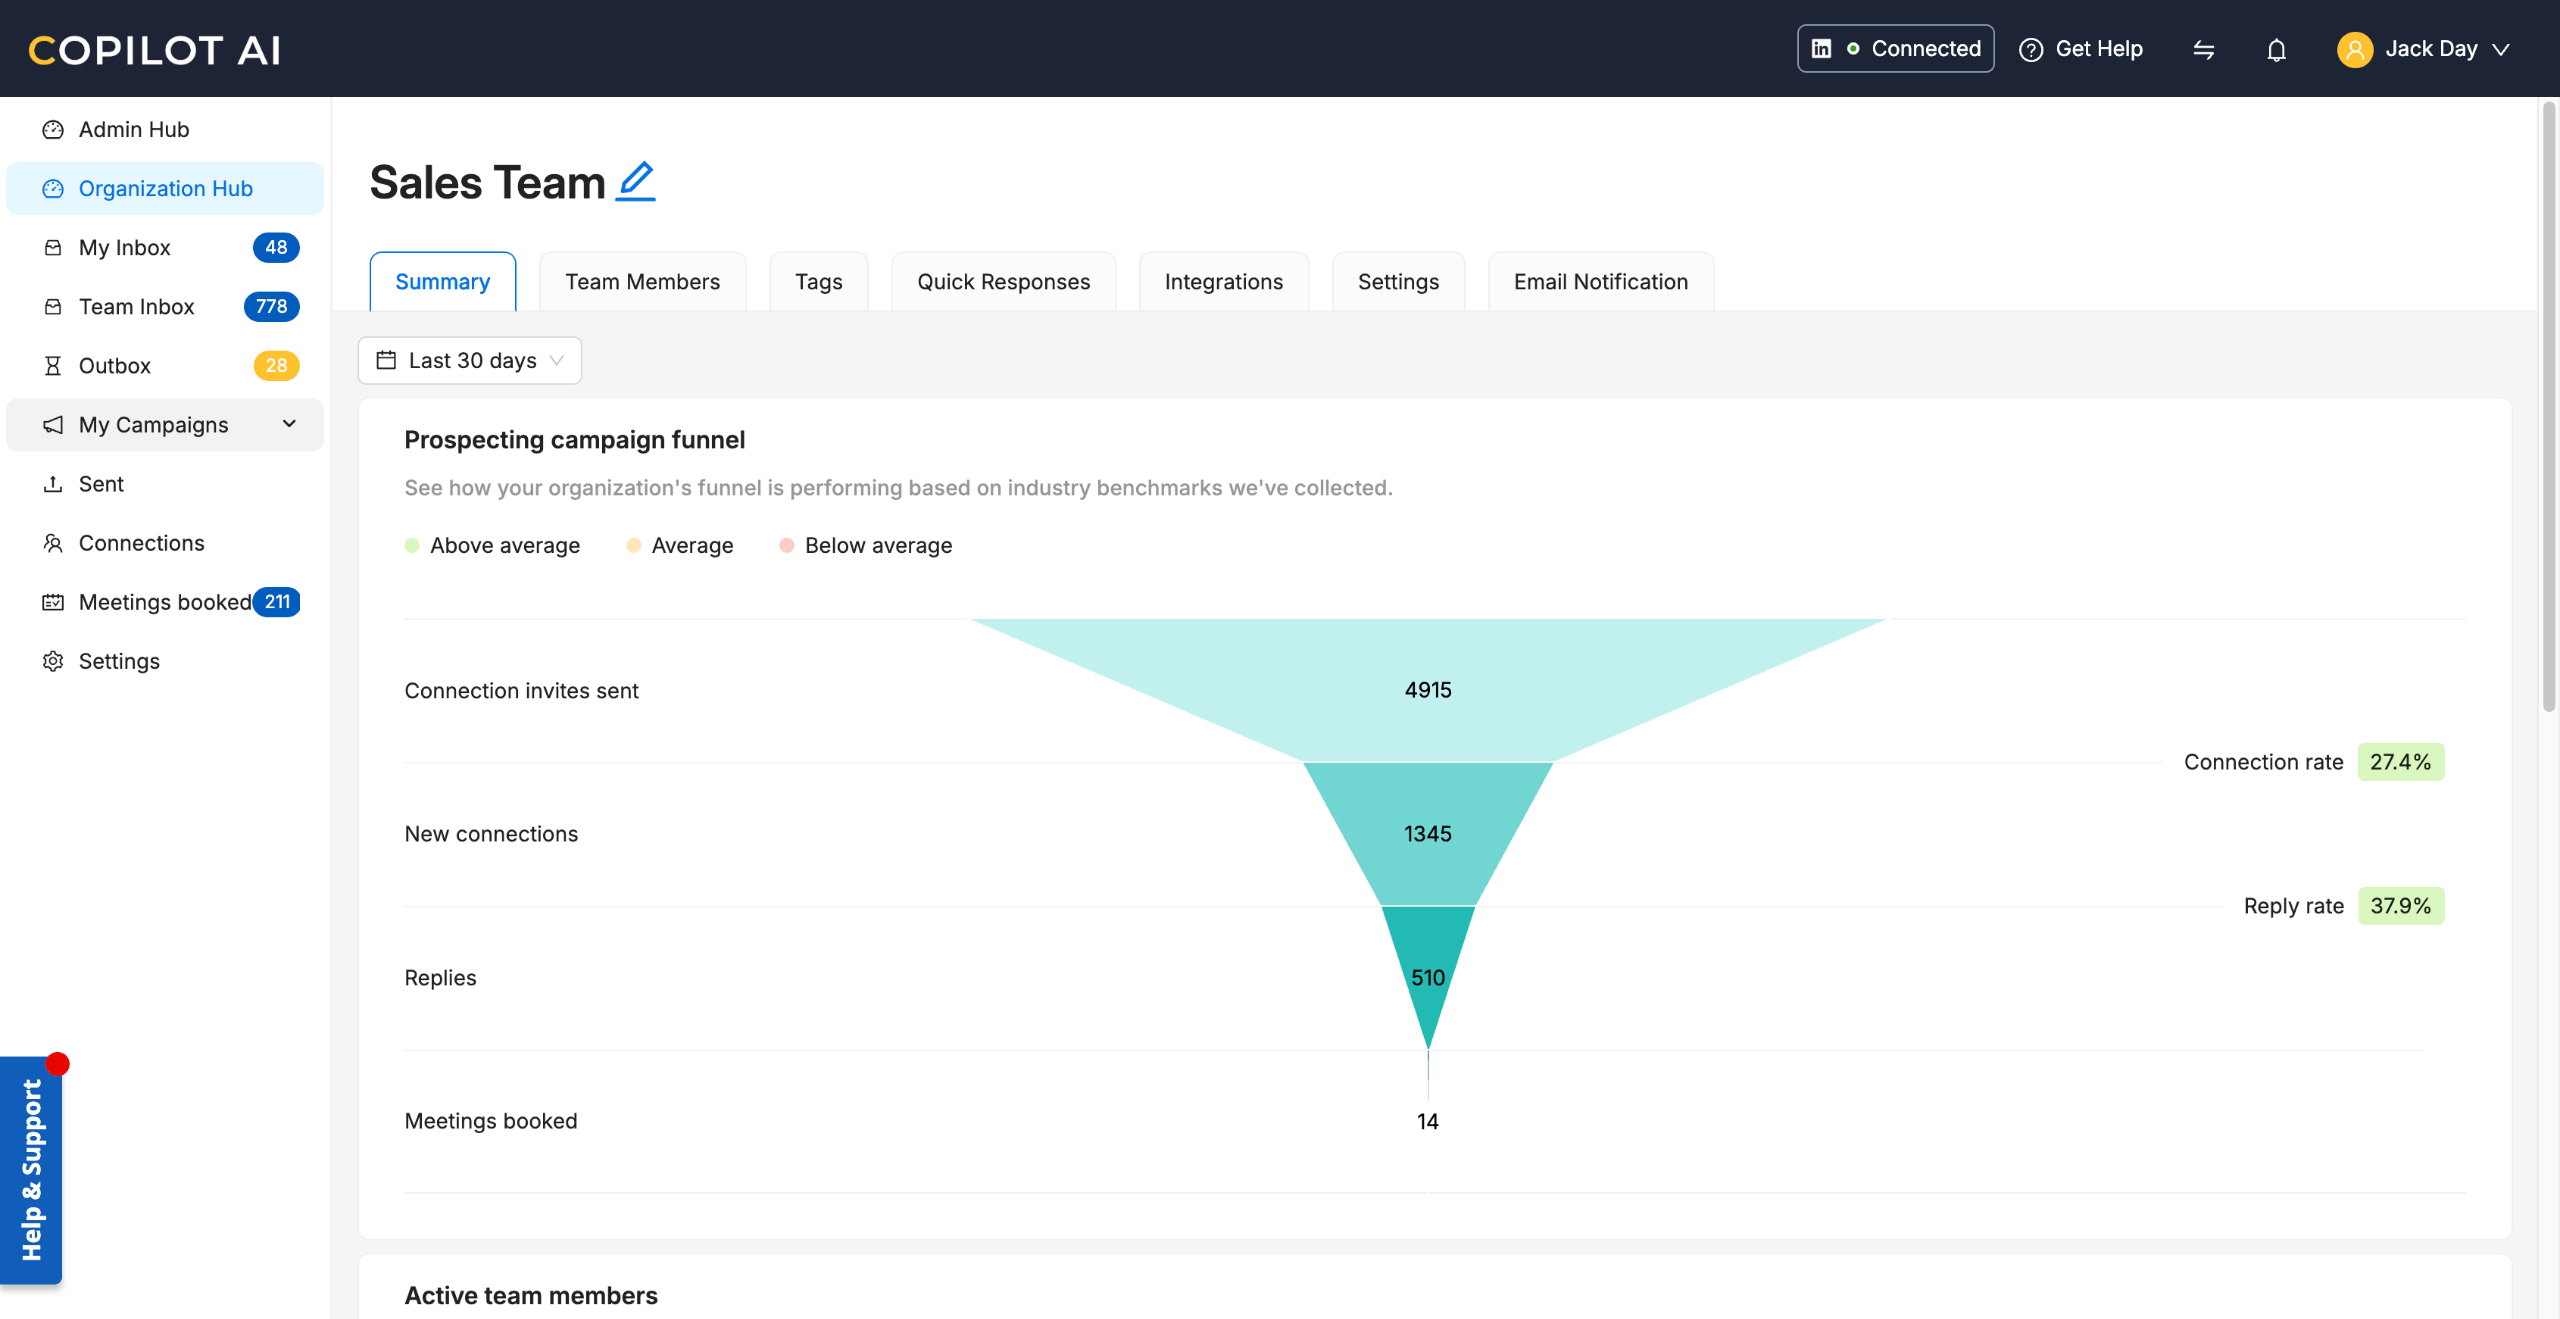Click the switch account arrows icon
This screenshot has height=1319, width=2560.
coord(2204,49)
